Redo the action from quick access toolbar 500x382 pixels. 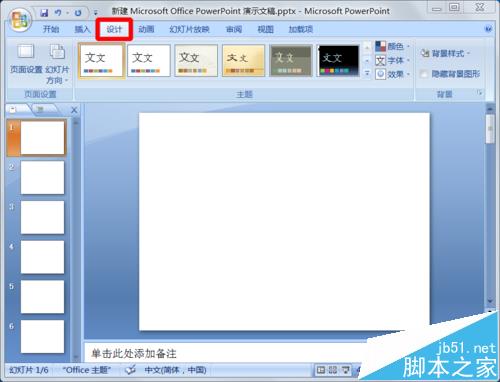click(78, 13)
